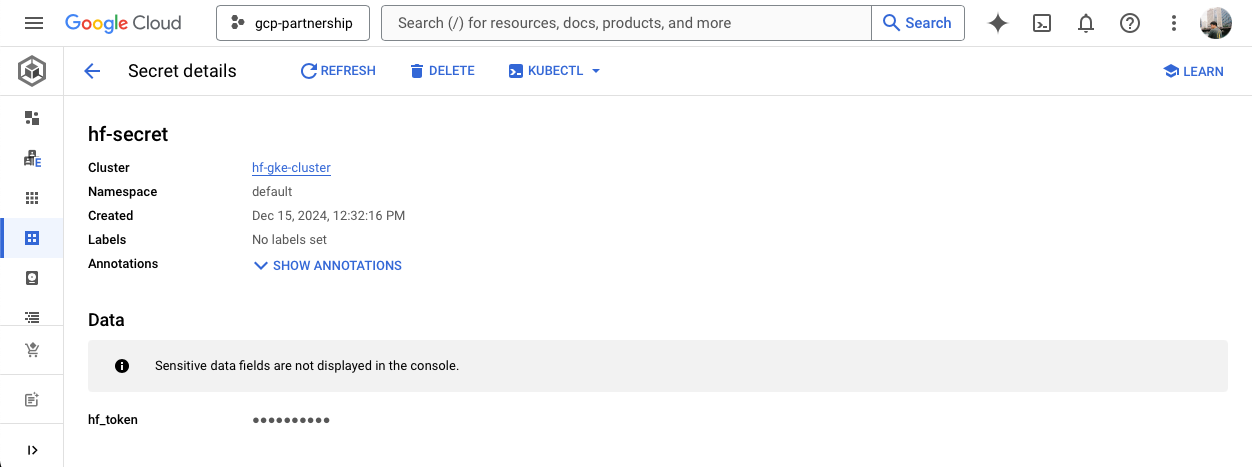Open the three-dot settings and utilities menu

point(1173,23)
